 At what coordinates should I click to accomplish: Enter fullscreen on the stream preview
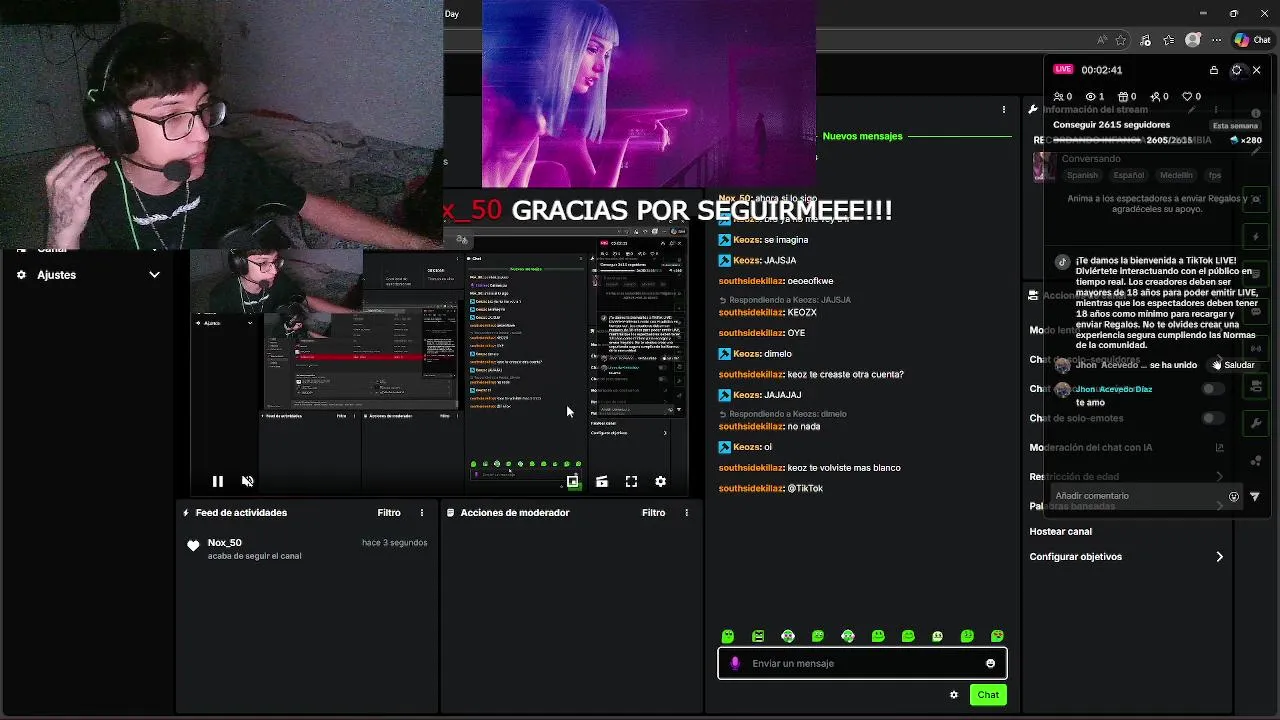point(631,481)
